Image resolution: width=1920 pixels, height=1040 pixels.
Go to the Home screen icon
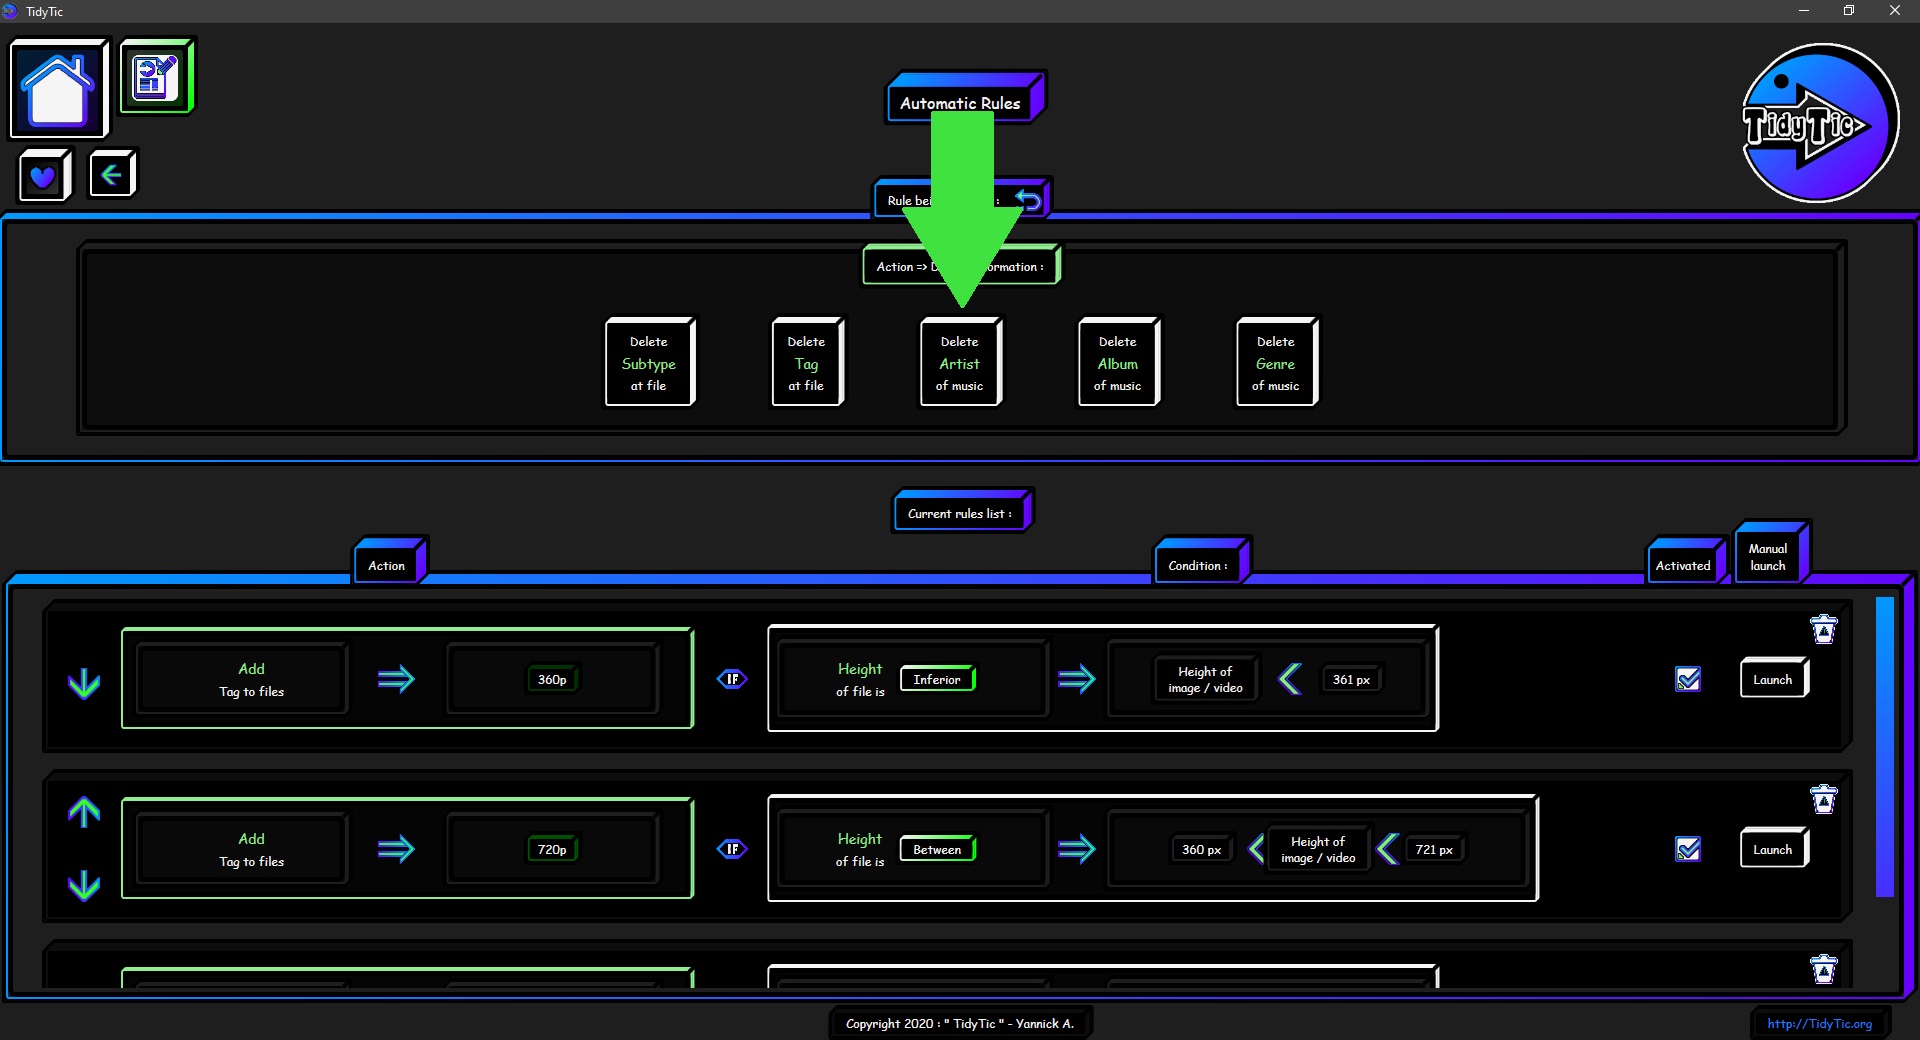click(58, 88)
